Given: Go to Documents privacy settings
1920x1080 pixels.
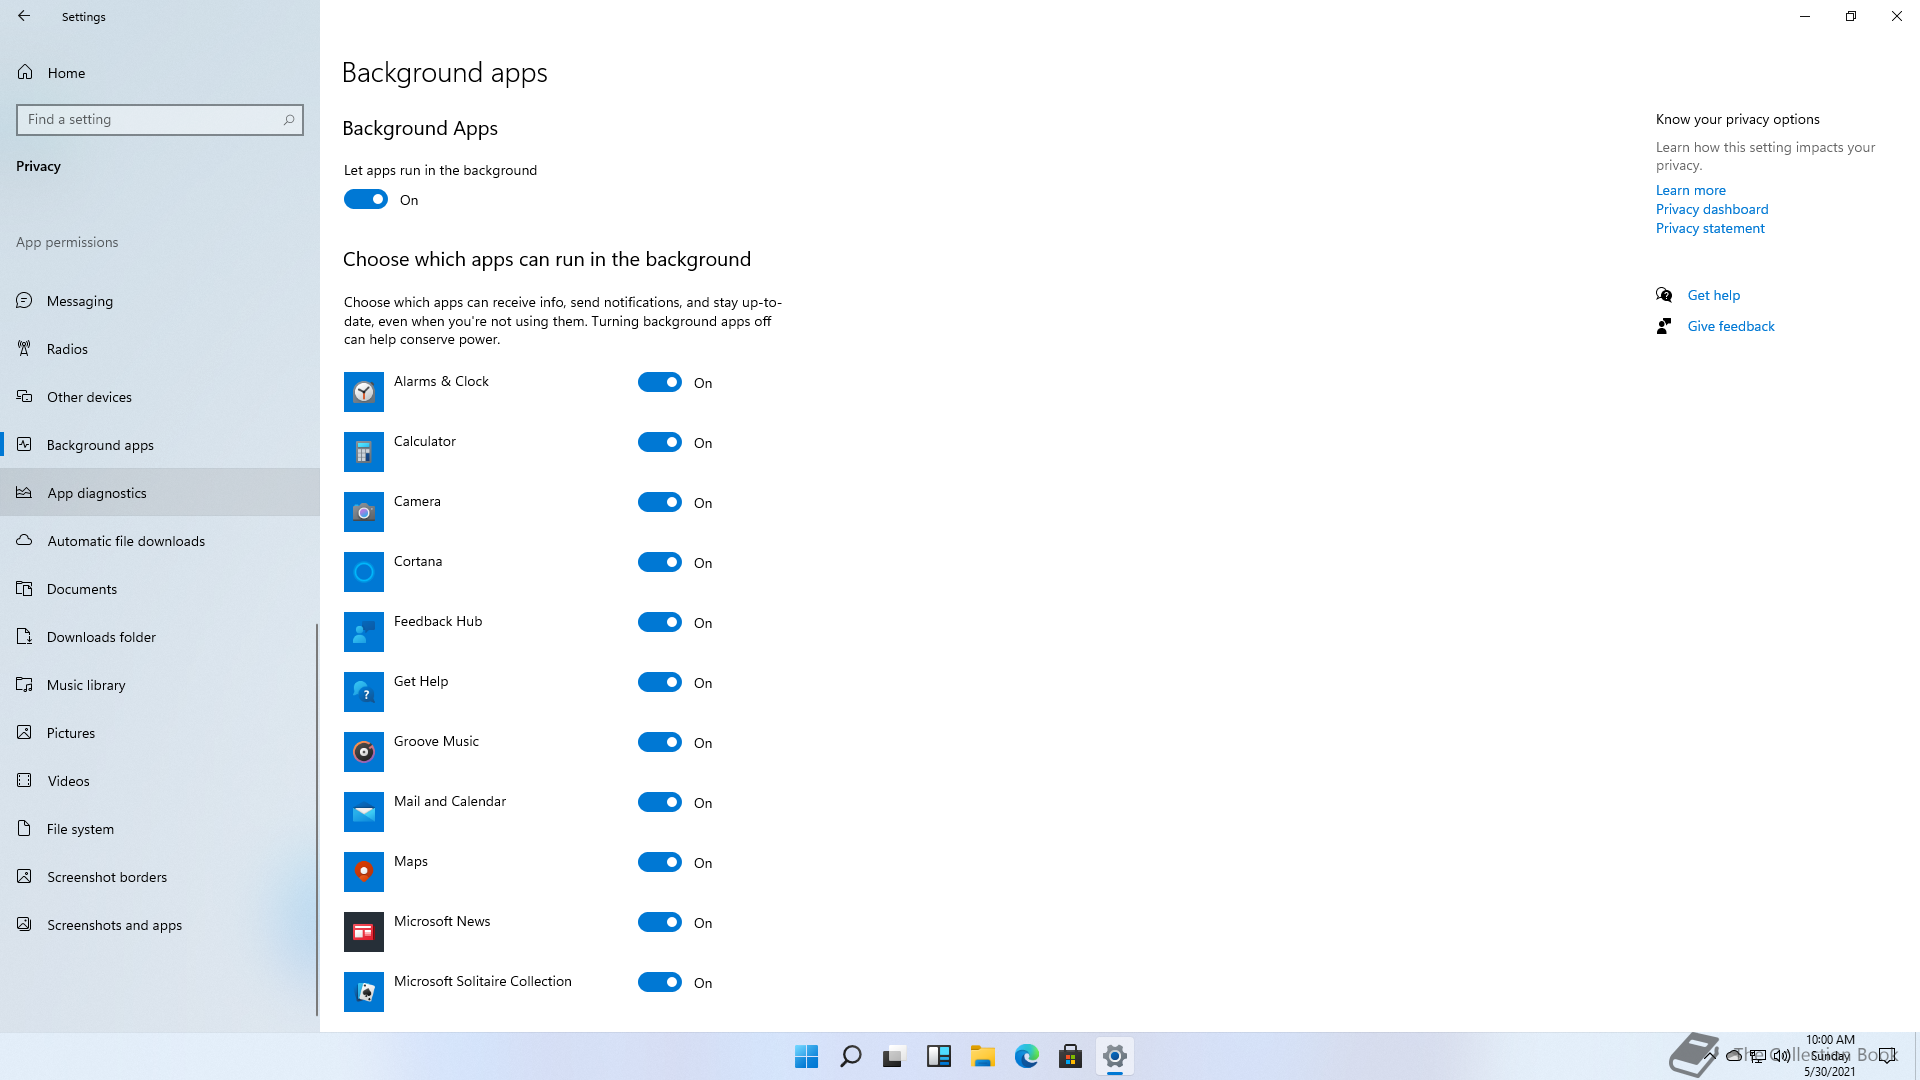Looking at the screenshot, I should 160,589.
